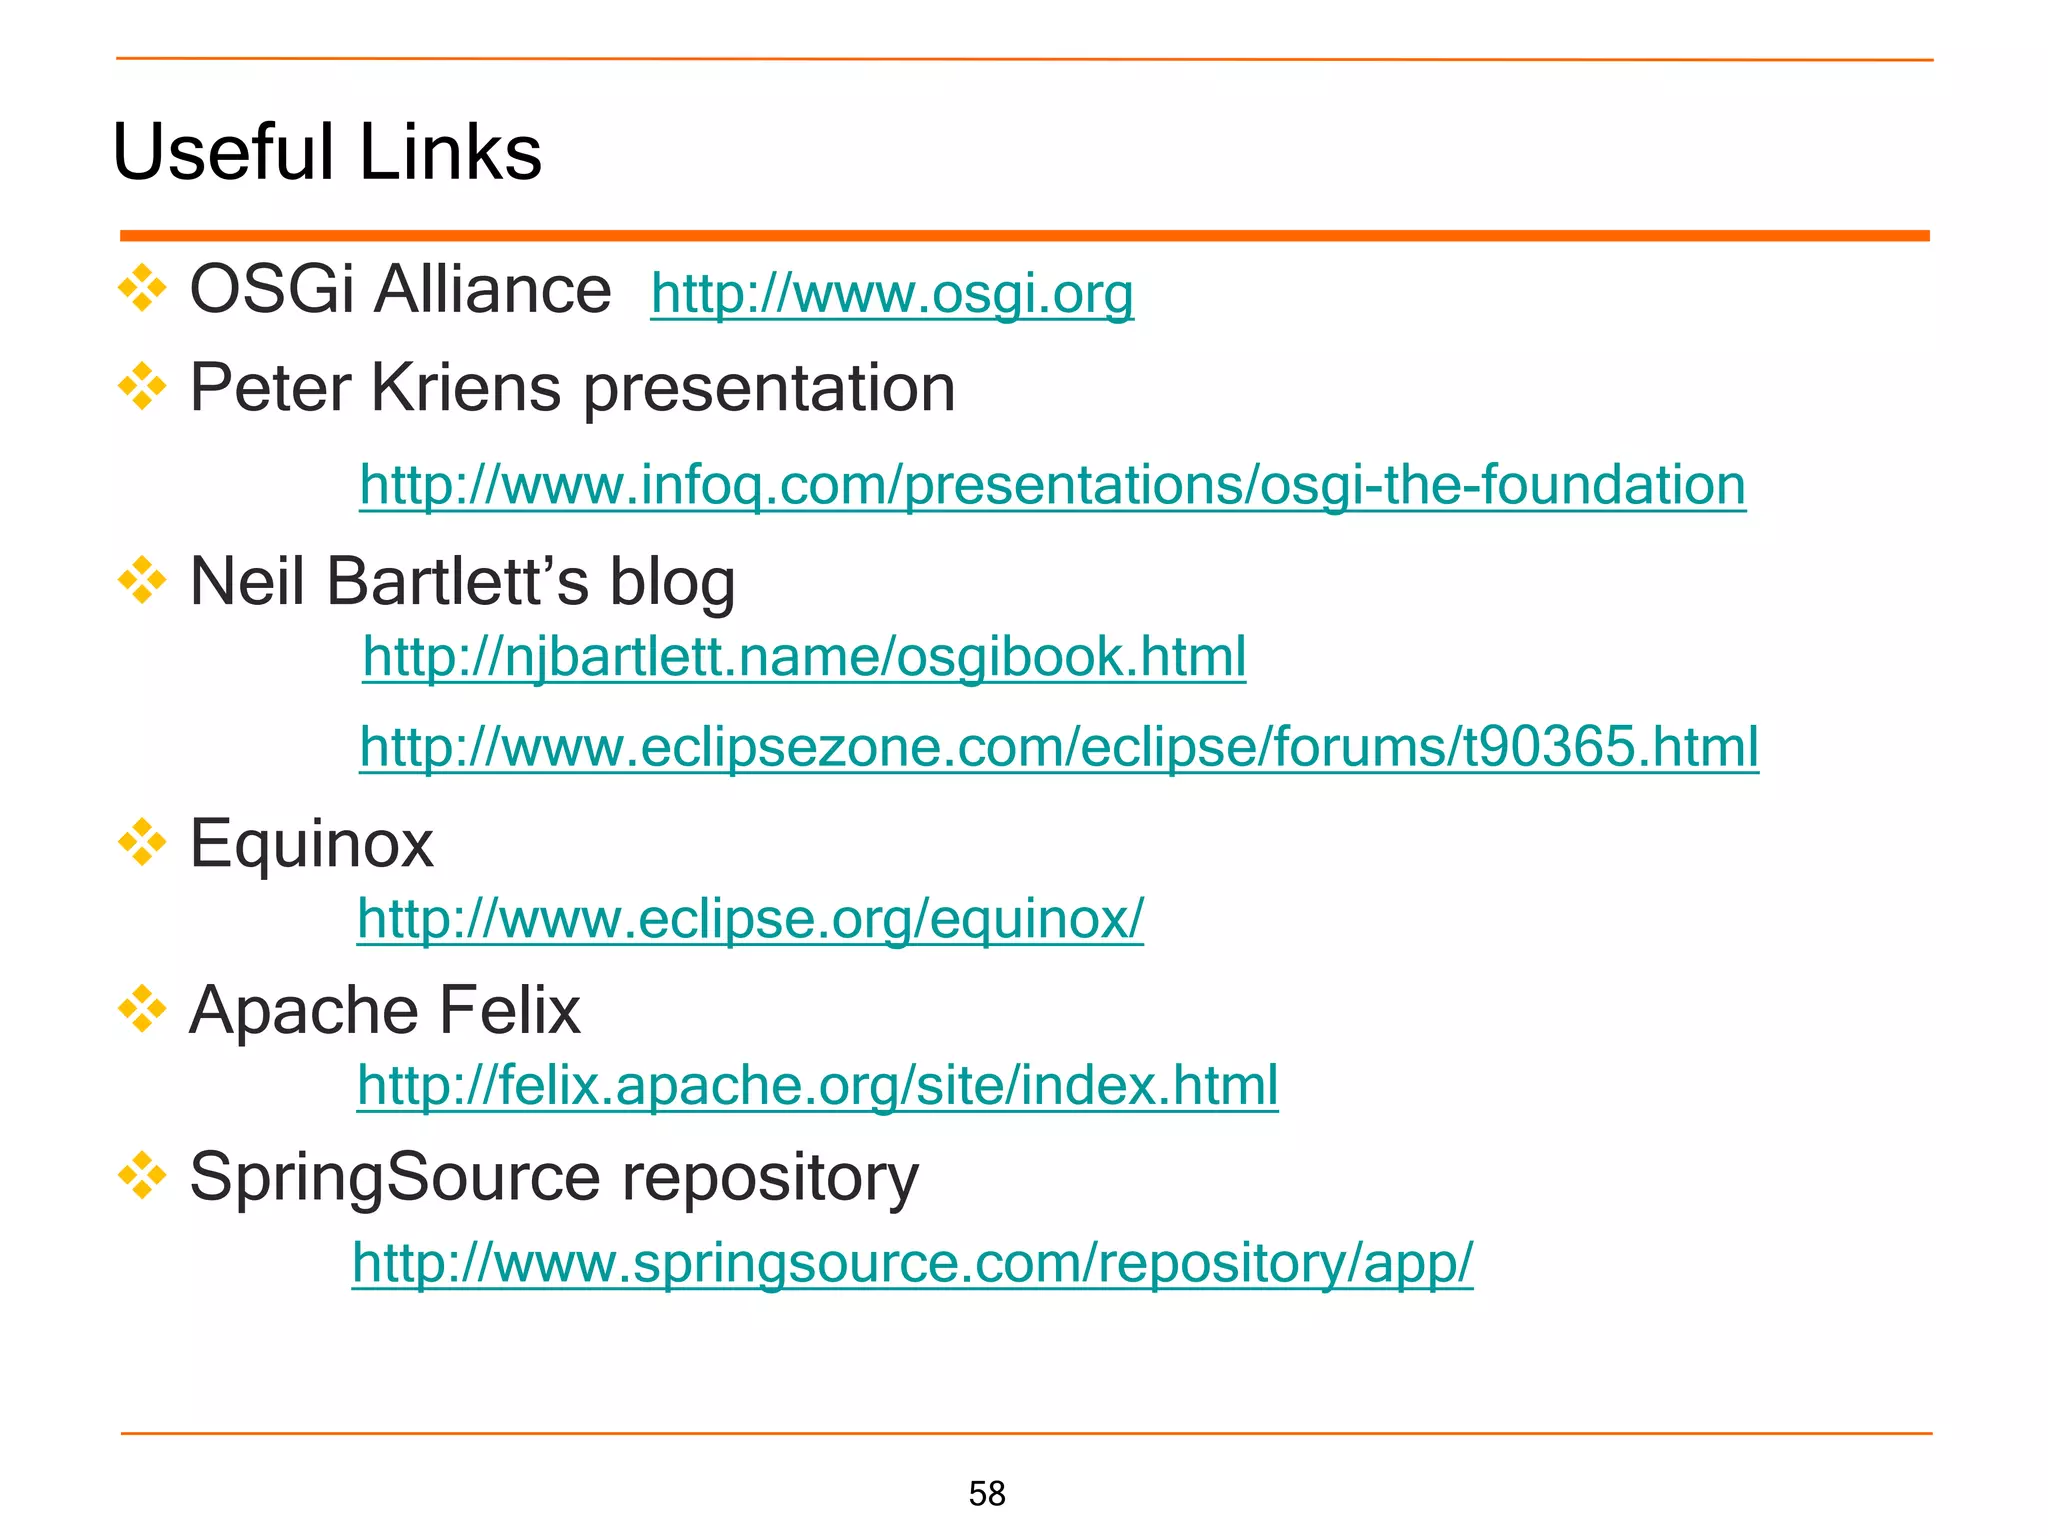Image resolution: width=2048 pixels, height=1536 pixels.
Task: Click the 'OSGi Alliance' bullet text
Action: [x=400, y=289]
